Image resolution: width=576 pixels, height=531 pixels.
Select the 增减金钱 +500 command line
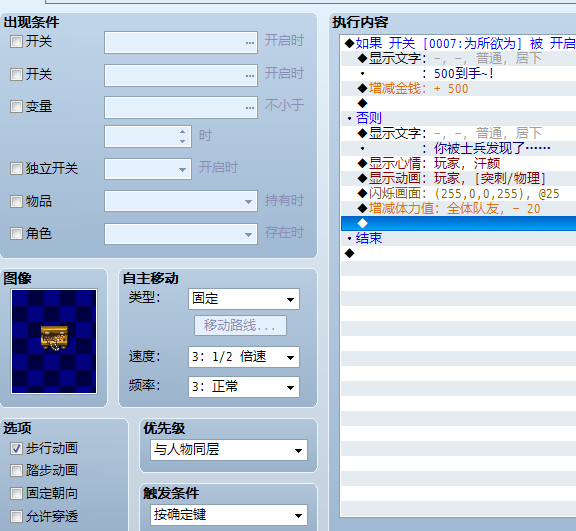(458, 88)
